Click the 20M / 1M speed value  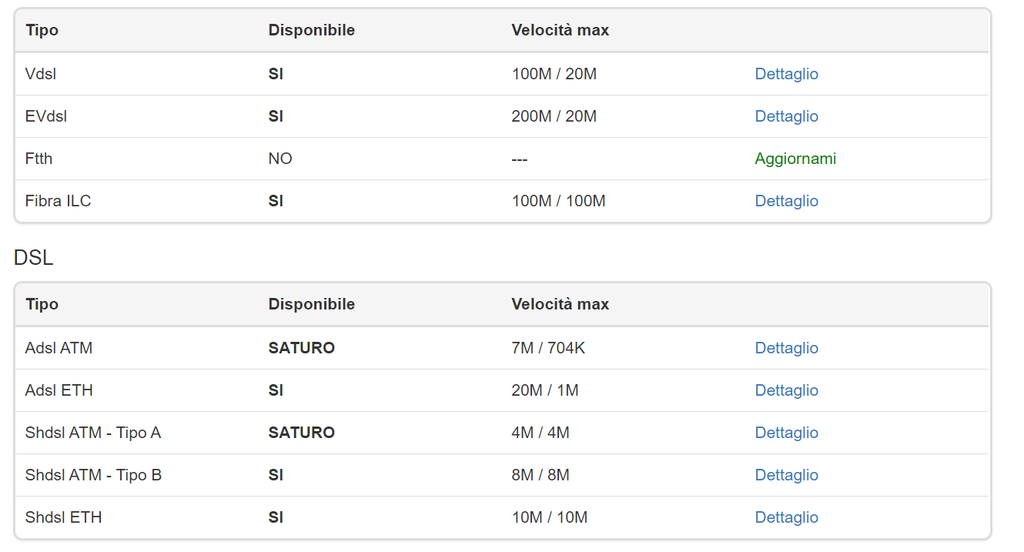click(x=545, y=390)
